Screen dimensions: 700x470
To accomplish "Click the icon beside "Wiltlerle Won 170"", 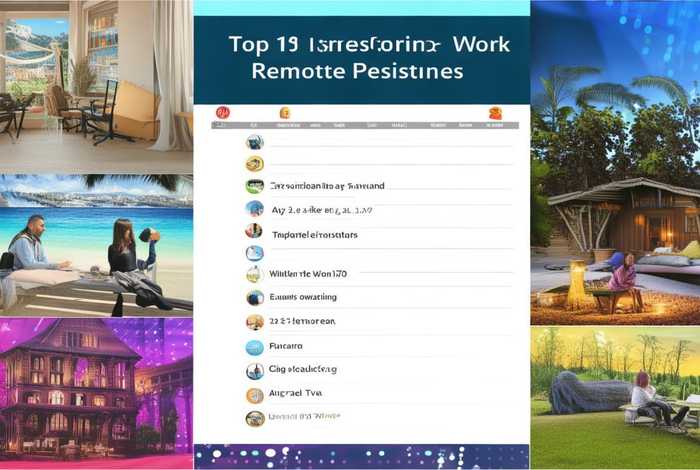I will [254, 274].
